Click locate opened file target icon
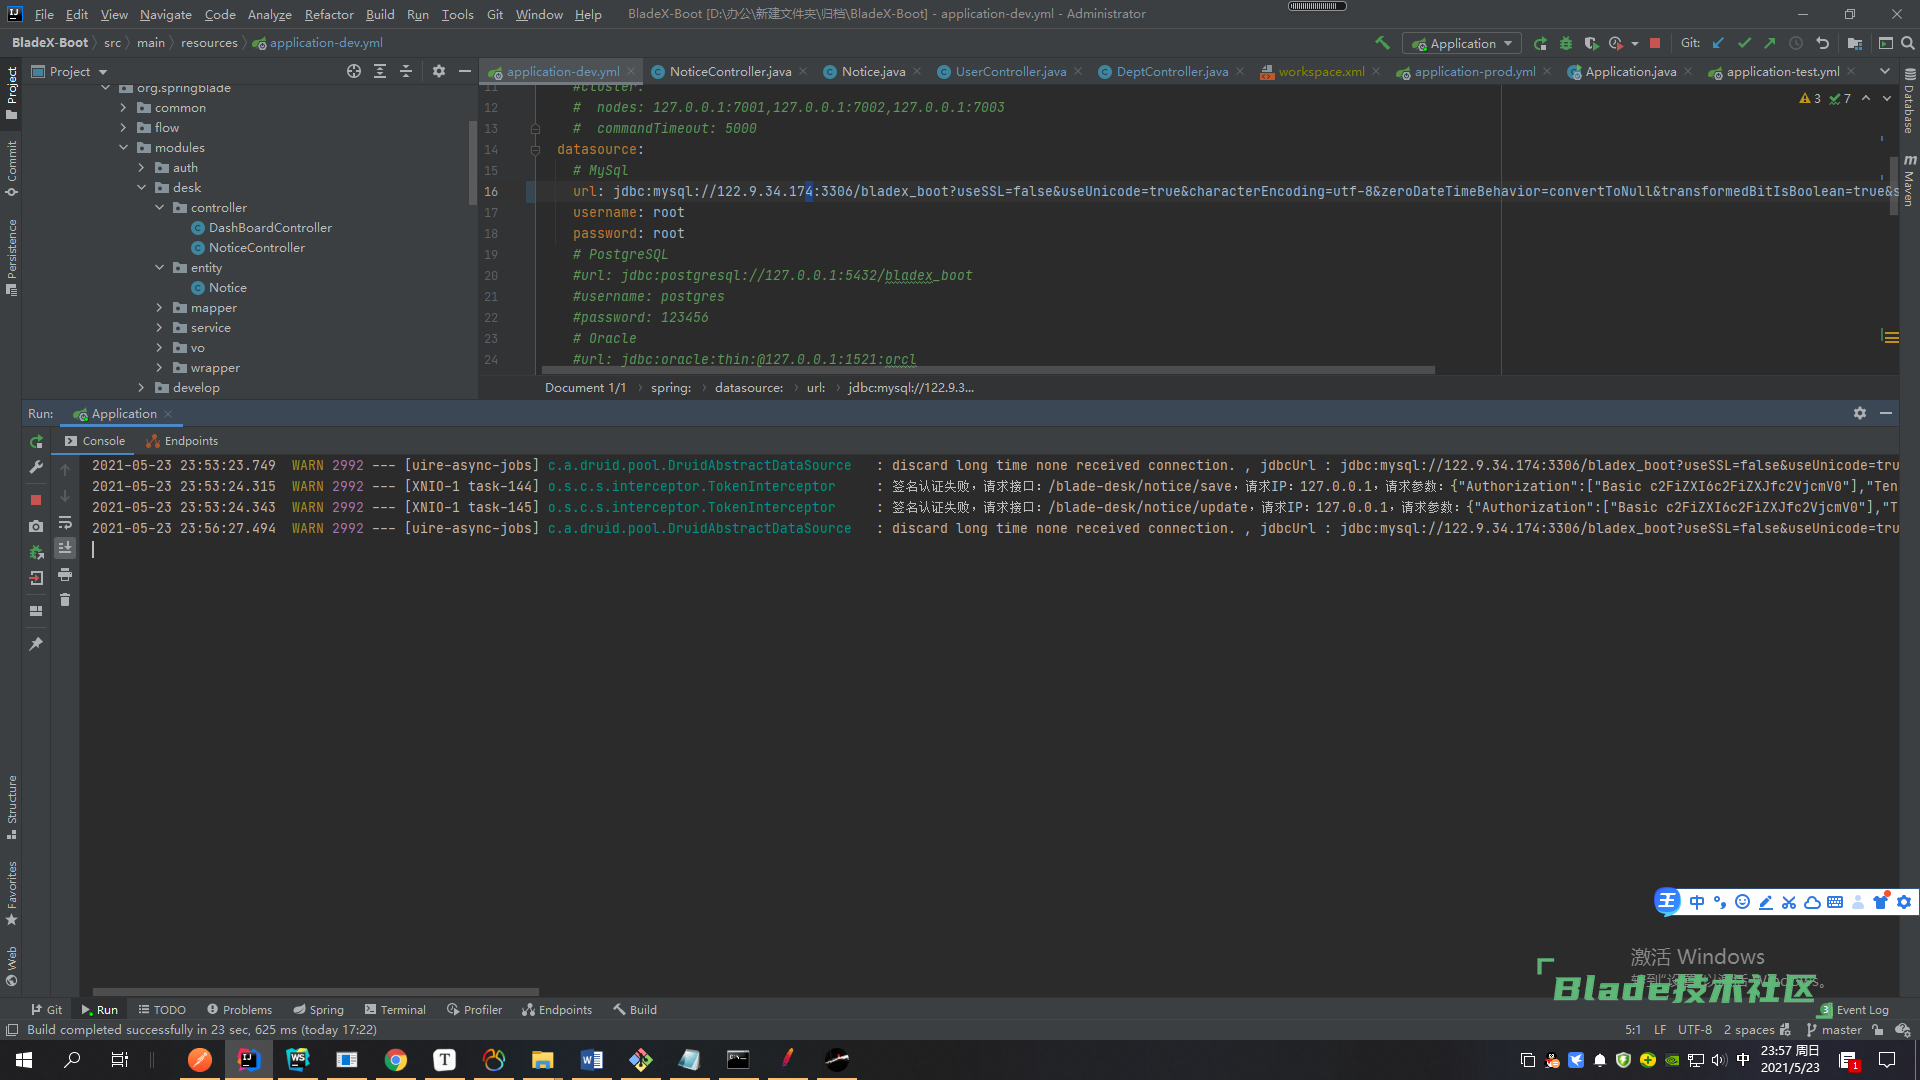The height and width of the screenshot is (1080, 1920). tap(354, 71)
